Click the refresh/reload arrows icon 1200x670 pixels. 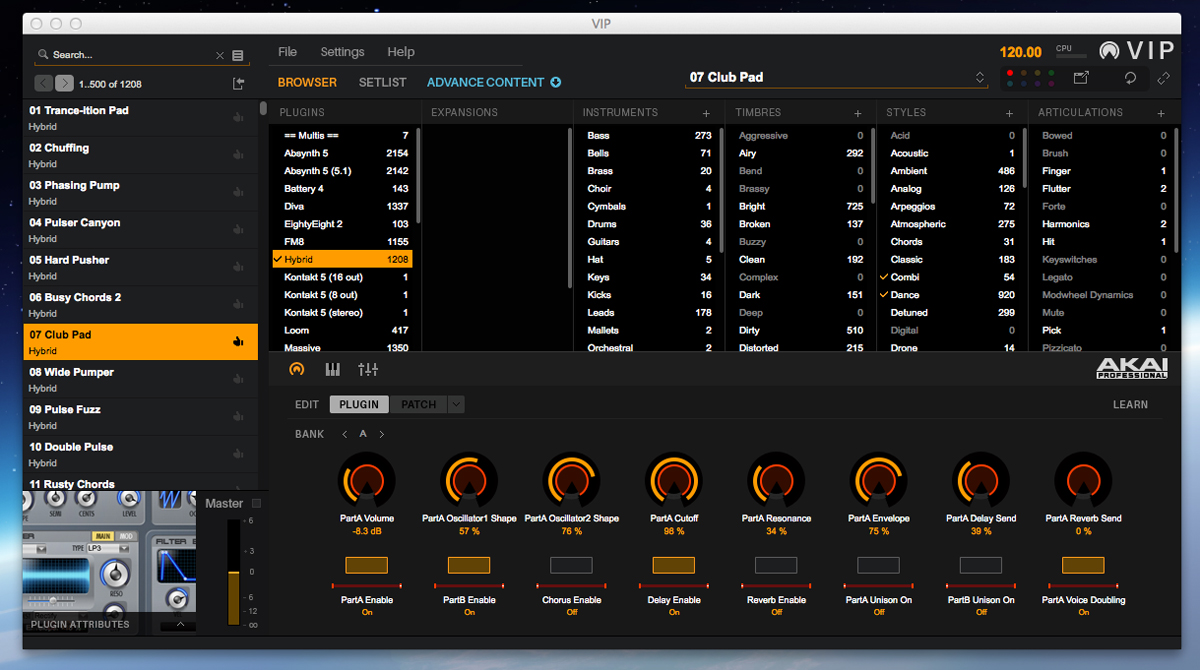pos(1130,78)
